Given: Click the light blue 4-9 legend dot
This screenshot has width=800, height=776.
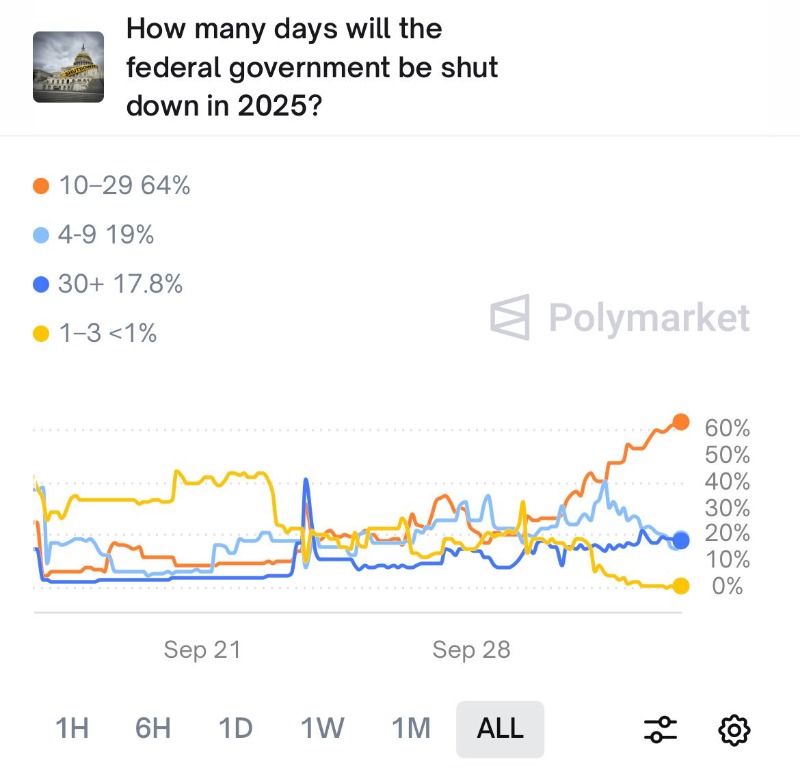Looking at the screenshot, I should pos(41,236).
